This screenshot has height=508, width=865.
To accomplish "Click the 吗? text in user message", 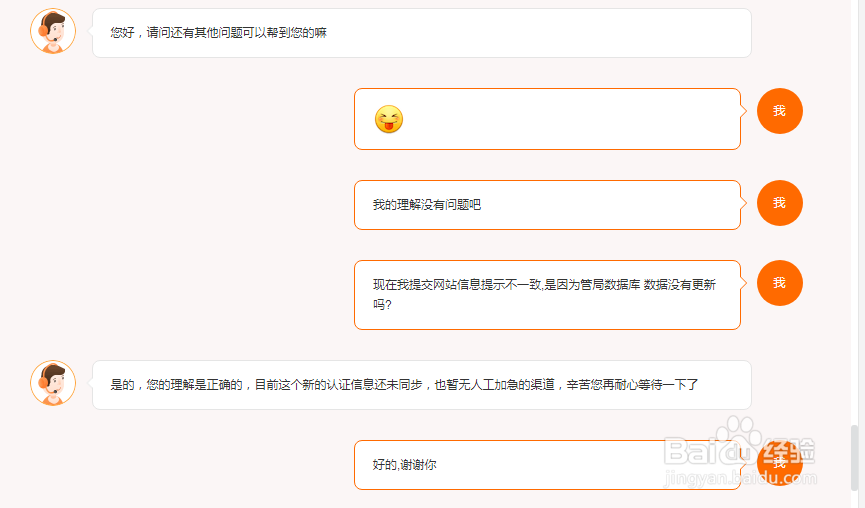I will click(x=382, y=304).
